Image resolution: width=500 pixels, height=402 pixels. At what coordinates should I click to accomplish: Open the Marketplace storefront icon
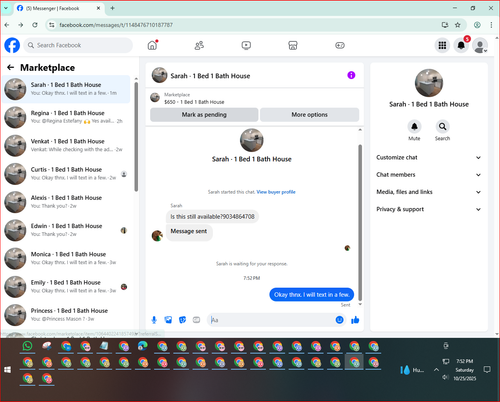coord(293,45)
